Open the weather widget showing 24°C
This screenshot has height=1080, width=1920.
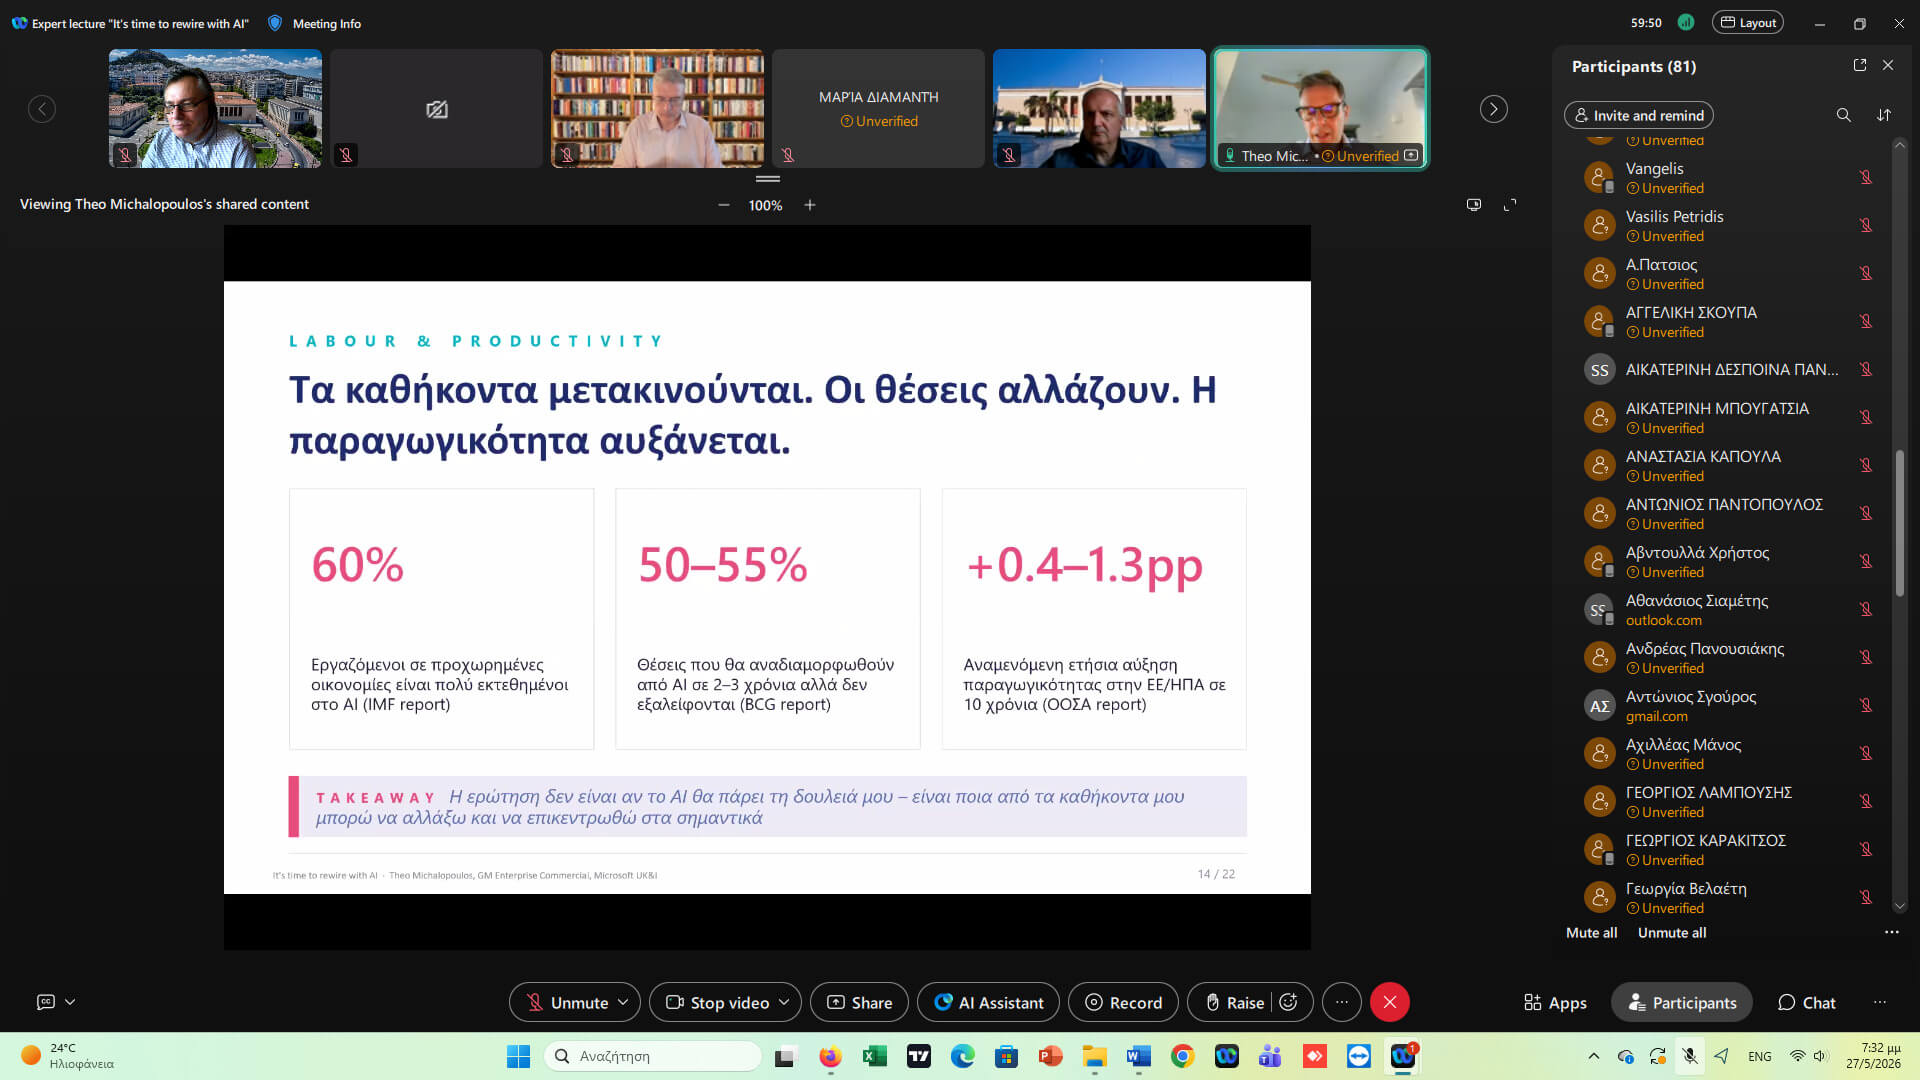68,1056
